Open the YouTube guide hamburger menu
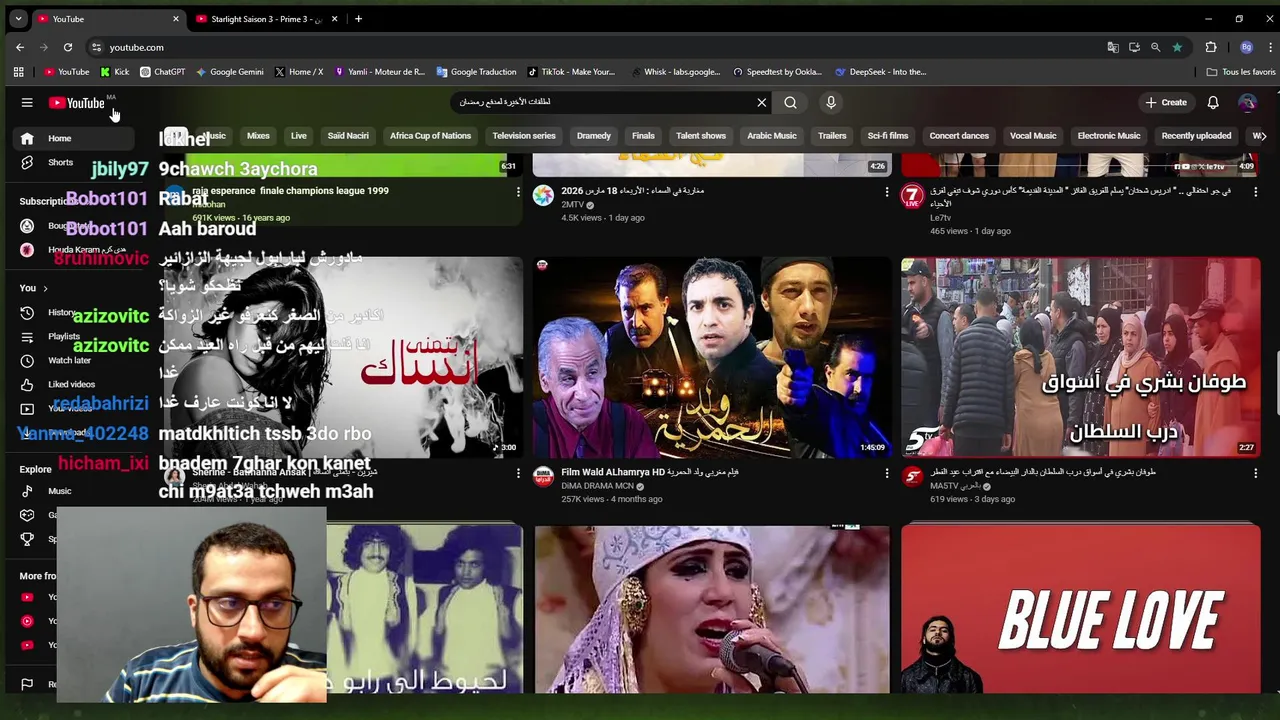This screenshot has height=720, width=1280. [27, 102]
